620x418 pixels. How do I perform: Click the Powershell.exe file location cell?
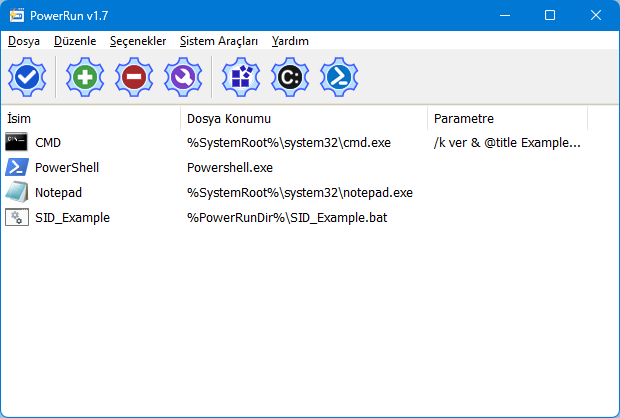(230, 168)
